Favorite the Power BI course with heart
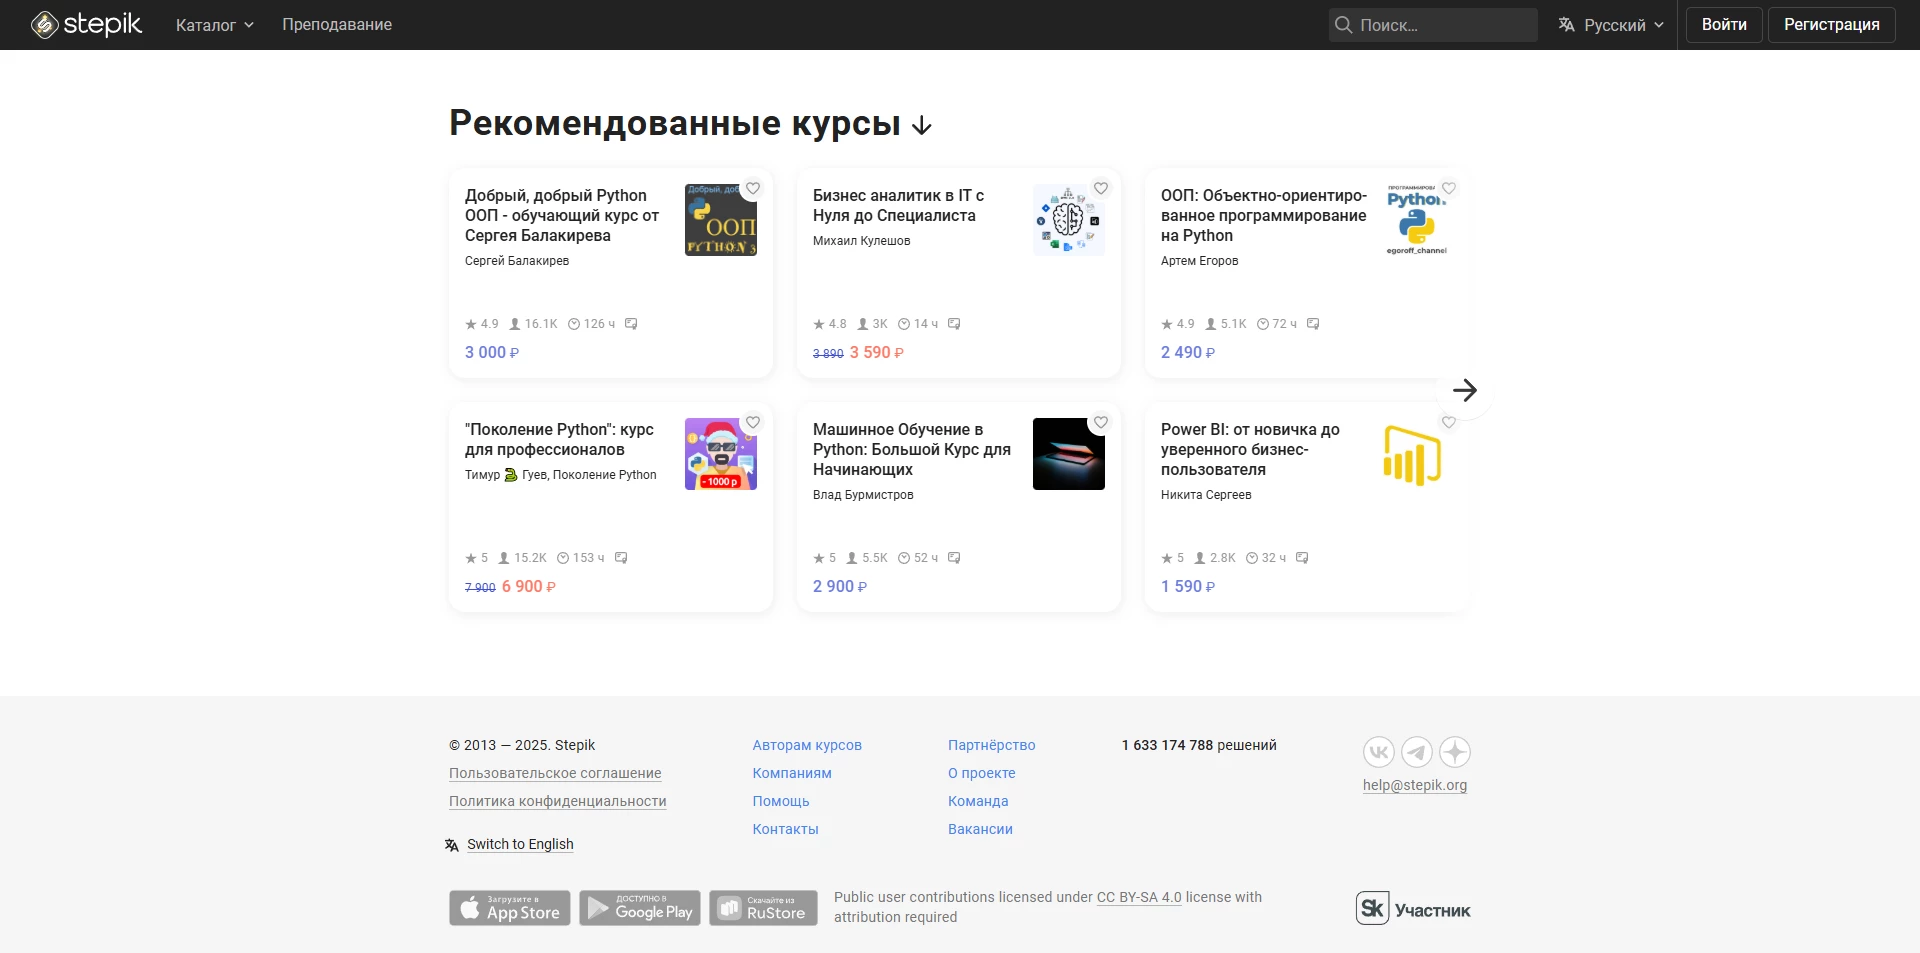 coord(1449,422)
